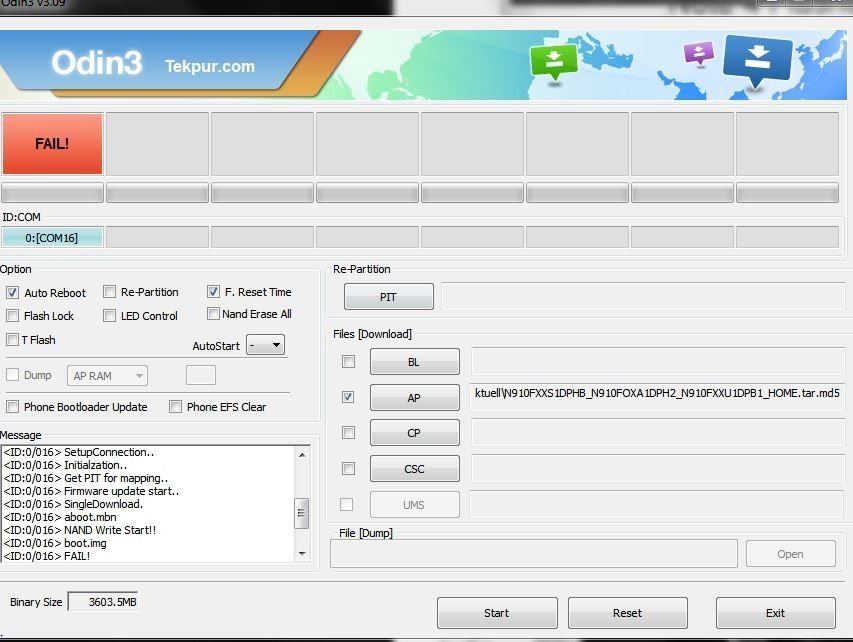Screen dimensions: 853x642
Task: Click the Open dump file button
Action: click(x=790, y=554)
